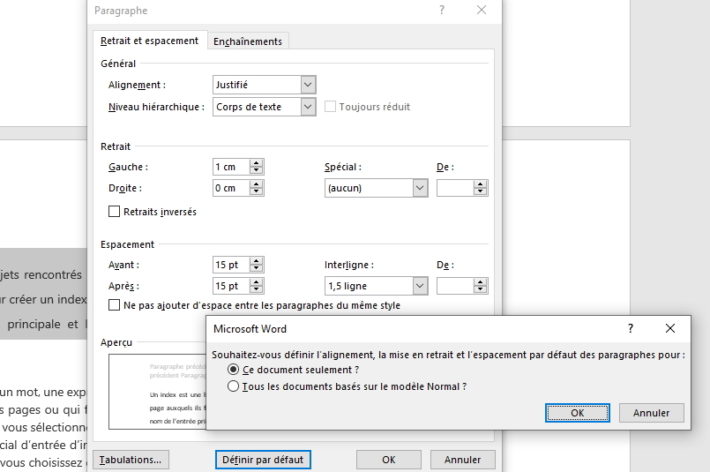The image size is (710, 472).
Task: Select Ce document seulement option
Action: tap(233, 370)
